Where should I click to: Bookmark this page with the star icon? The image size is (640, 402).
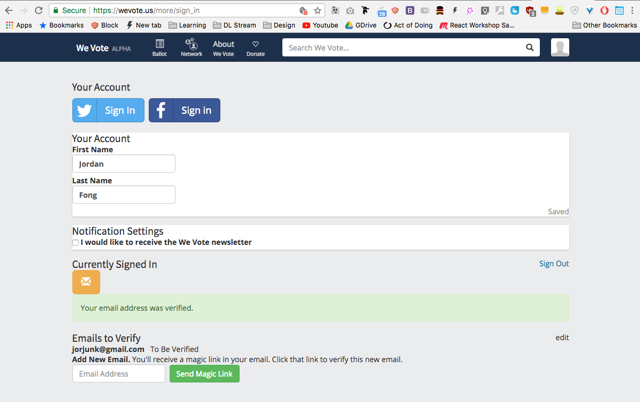tap(317, 11)
